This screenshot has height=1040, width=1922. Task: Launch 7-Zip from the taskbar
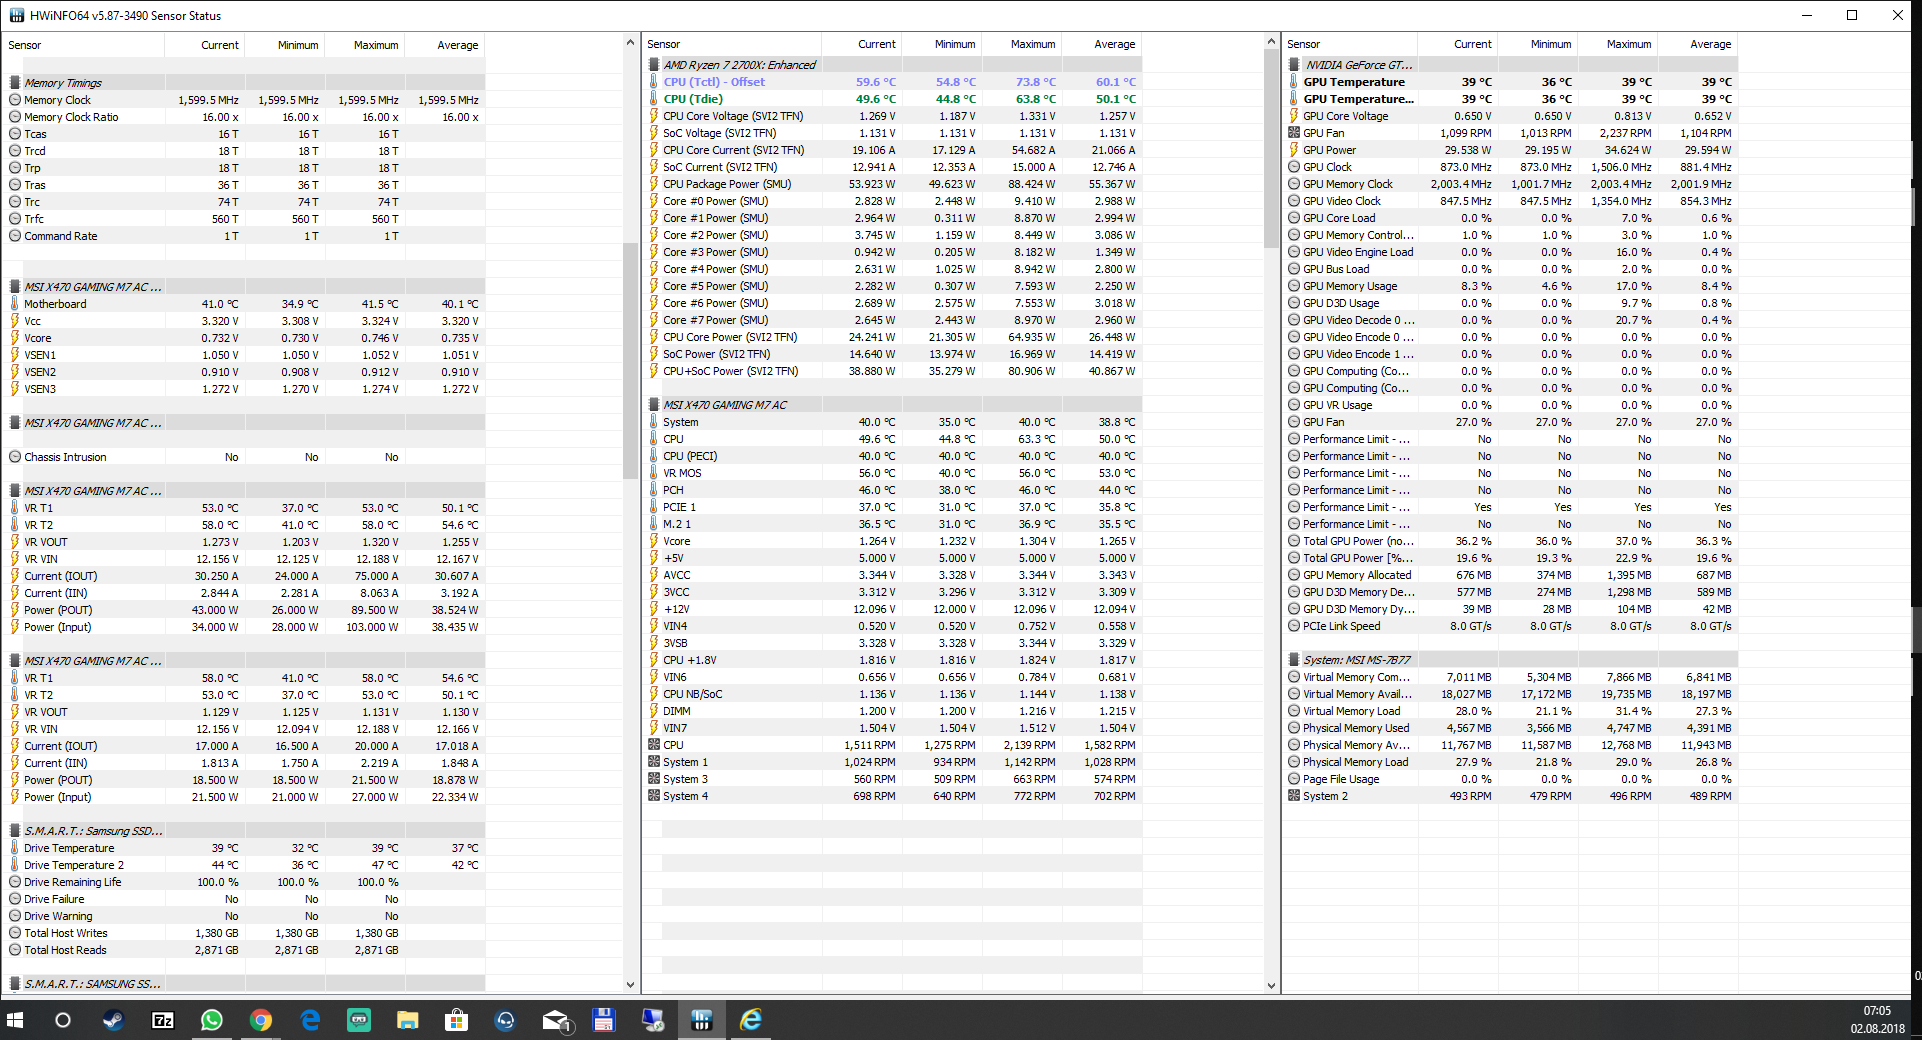click(162, 1020)
